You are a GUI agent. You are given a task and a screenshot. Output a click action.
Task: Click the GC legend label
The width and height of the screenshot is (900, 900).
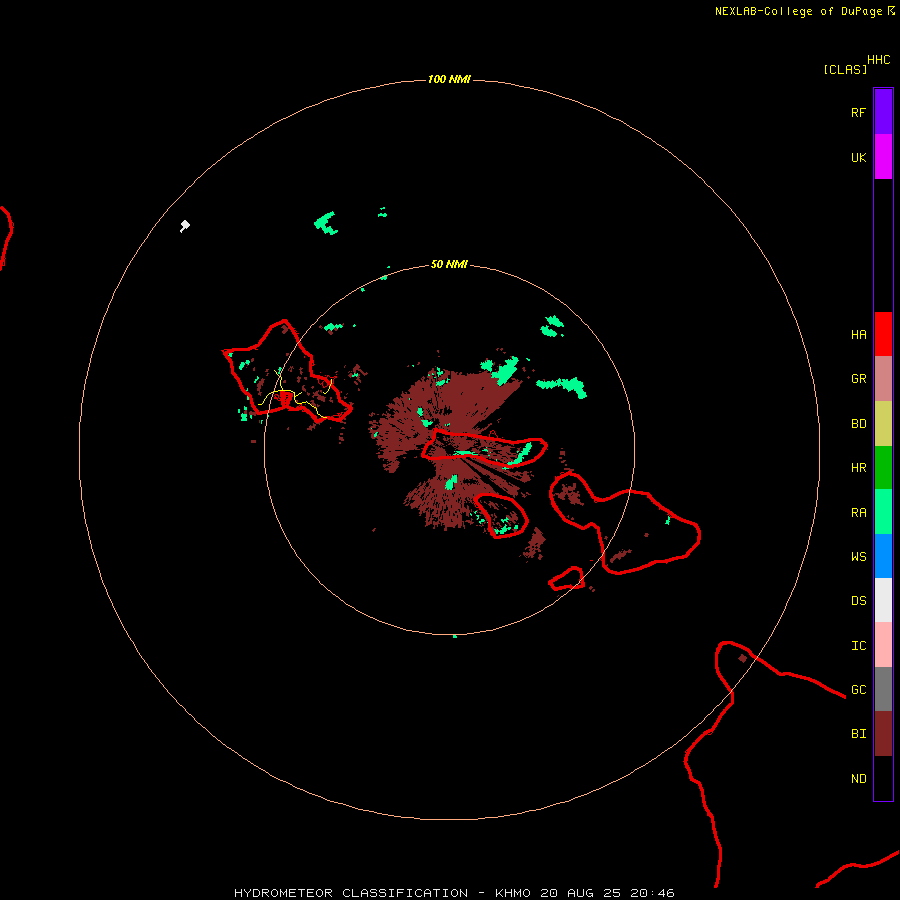(858, 690)
